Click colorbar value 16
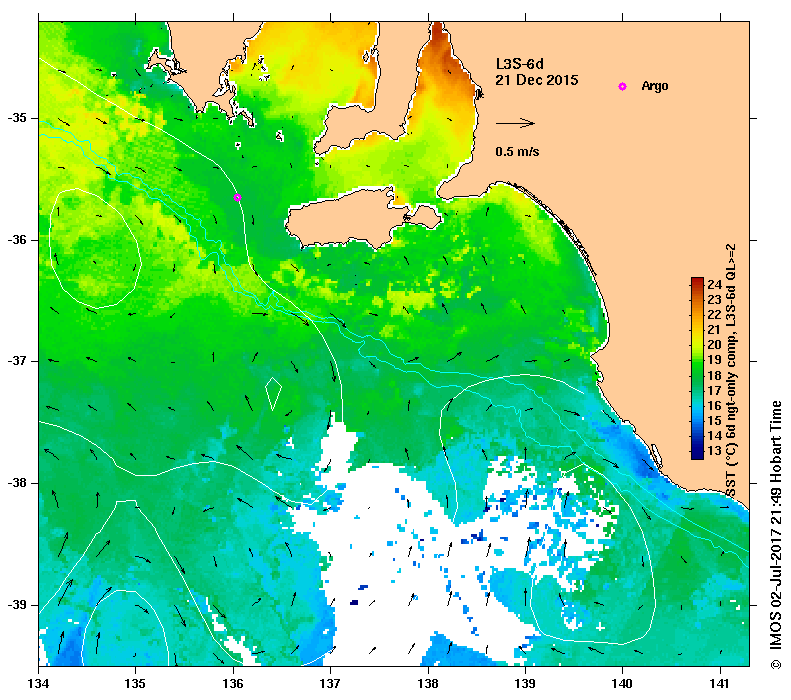 (x=714, y=405)
